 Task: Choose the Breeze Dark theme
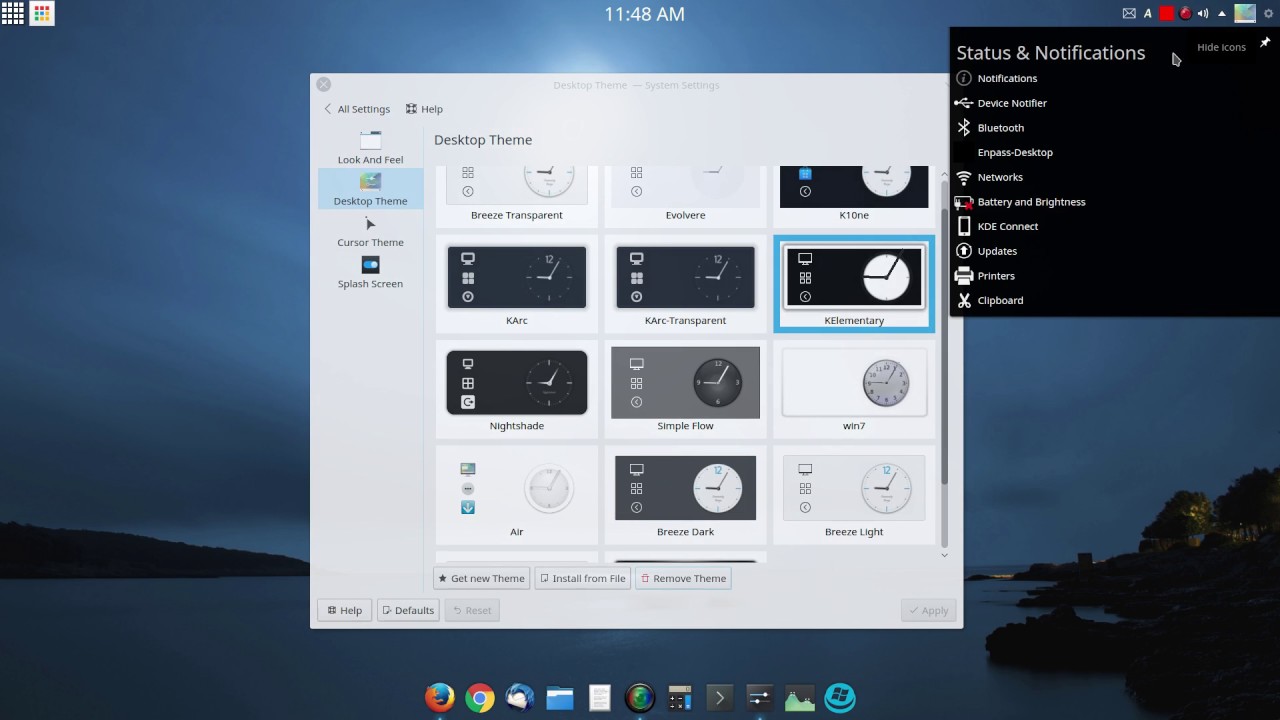[685, 495]
